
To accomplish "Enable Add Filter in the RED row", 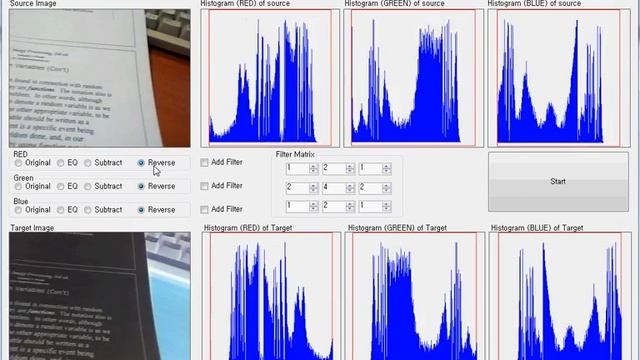I will (222, 162).
